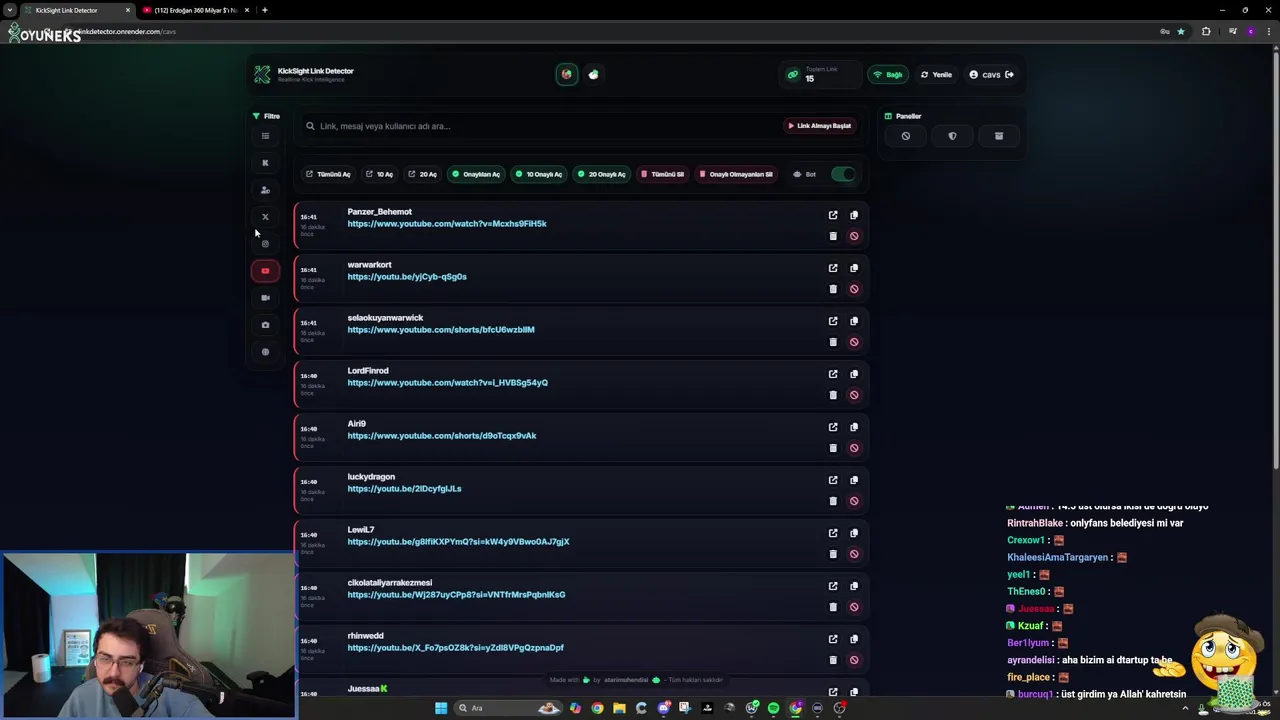Click Tümünü Aç button
The width and height of the screenshot is (1280, 720).
click(x=328, y=174)
